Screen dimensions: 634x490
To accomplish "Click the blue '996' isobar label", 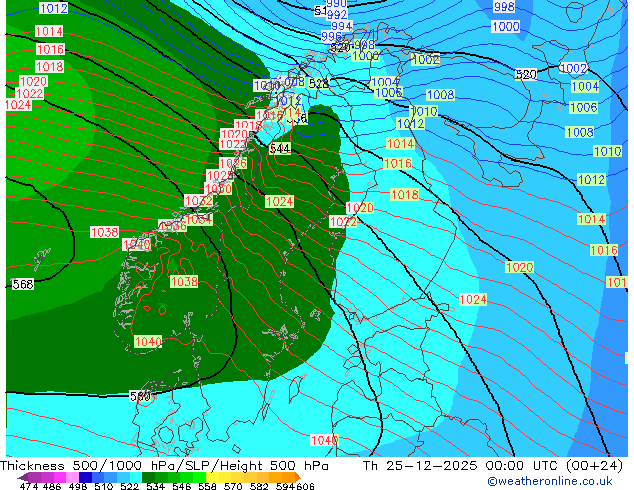I will (332, 36).
